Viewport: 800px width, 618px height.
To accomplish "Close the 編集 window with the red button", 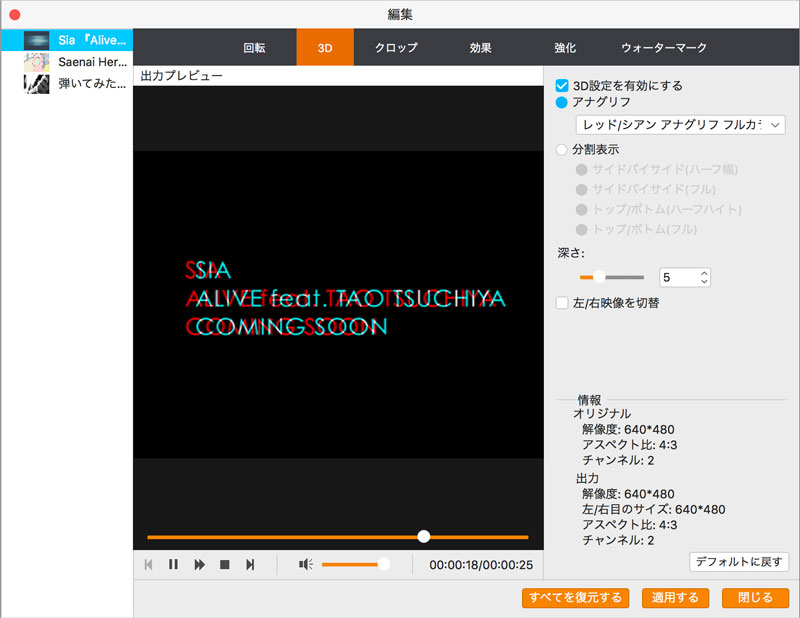I will click(x=15, y=15).
